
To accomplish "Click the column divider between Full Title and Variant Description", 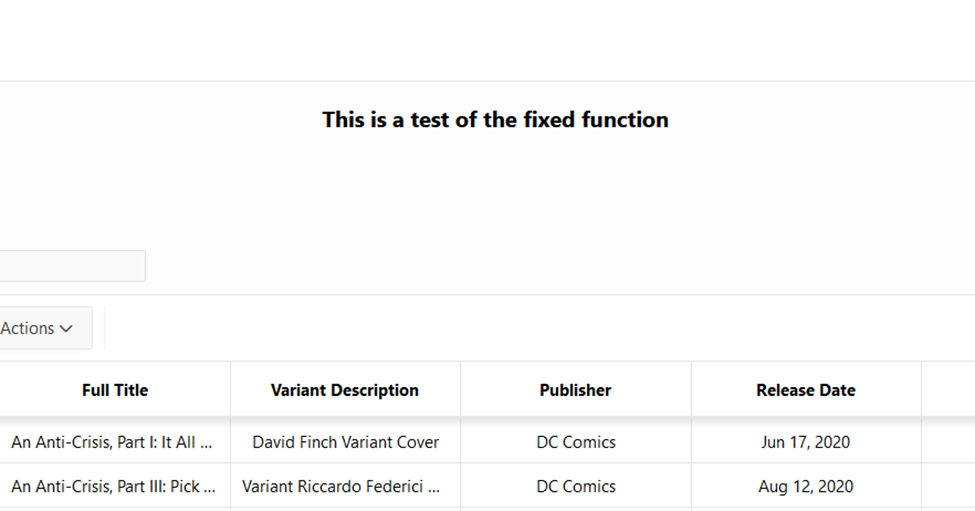I will pos(230,389).
